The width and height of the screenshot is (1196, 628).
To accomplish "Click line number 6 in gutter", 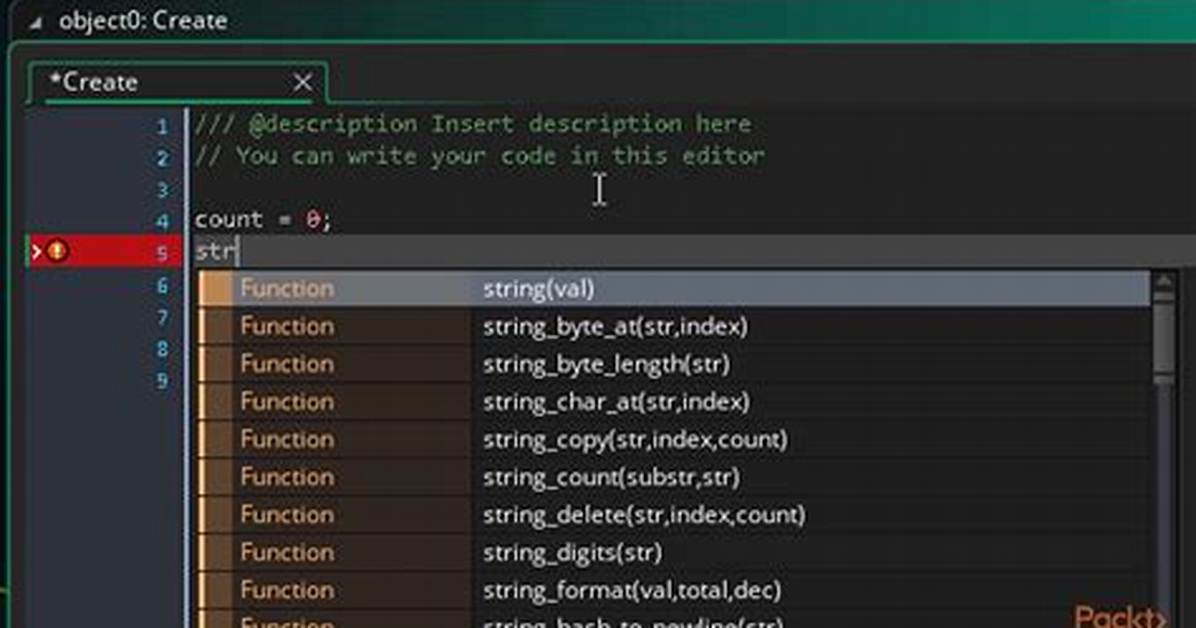I will (x=162, y=286).
